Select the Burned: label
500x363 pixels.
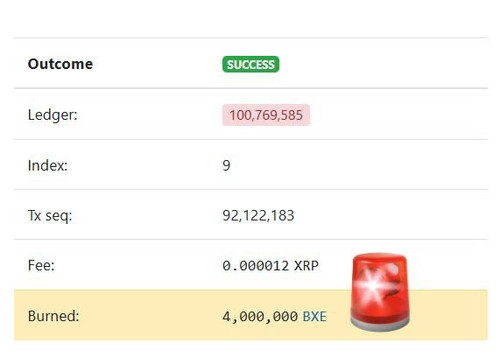54,316
